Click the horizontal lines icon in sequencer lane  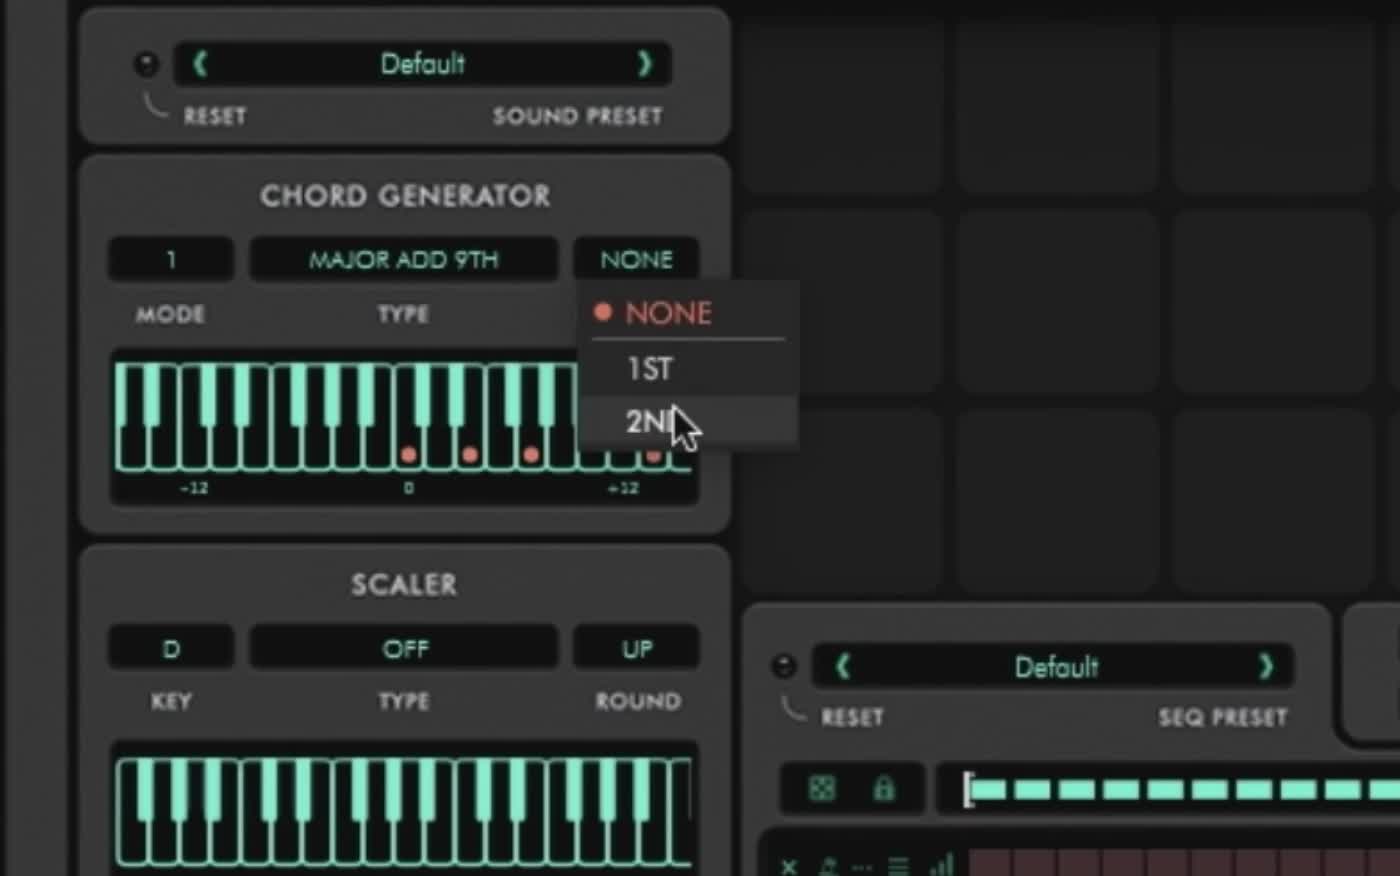pyautogui.click(x=899, y=866)
